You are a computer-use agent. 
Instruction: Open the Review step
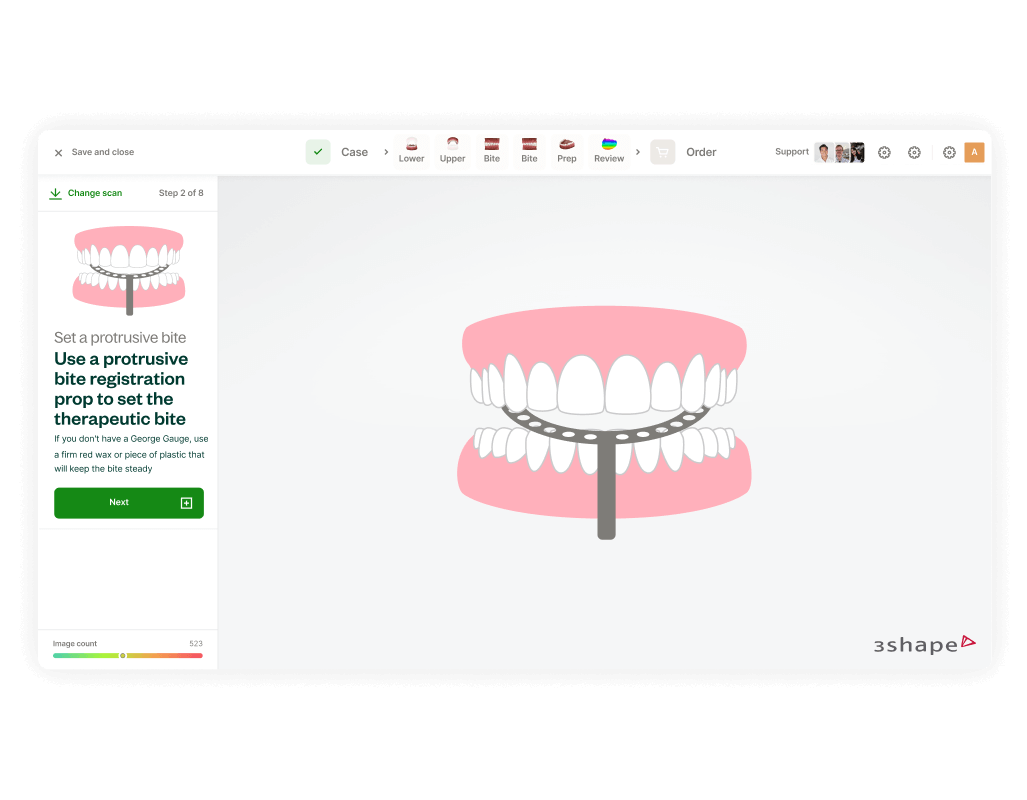(609, 151)
